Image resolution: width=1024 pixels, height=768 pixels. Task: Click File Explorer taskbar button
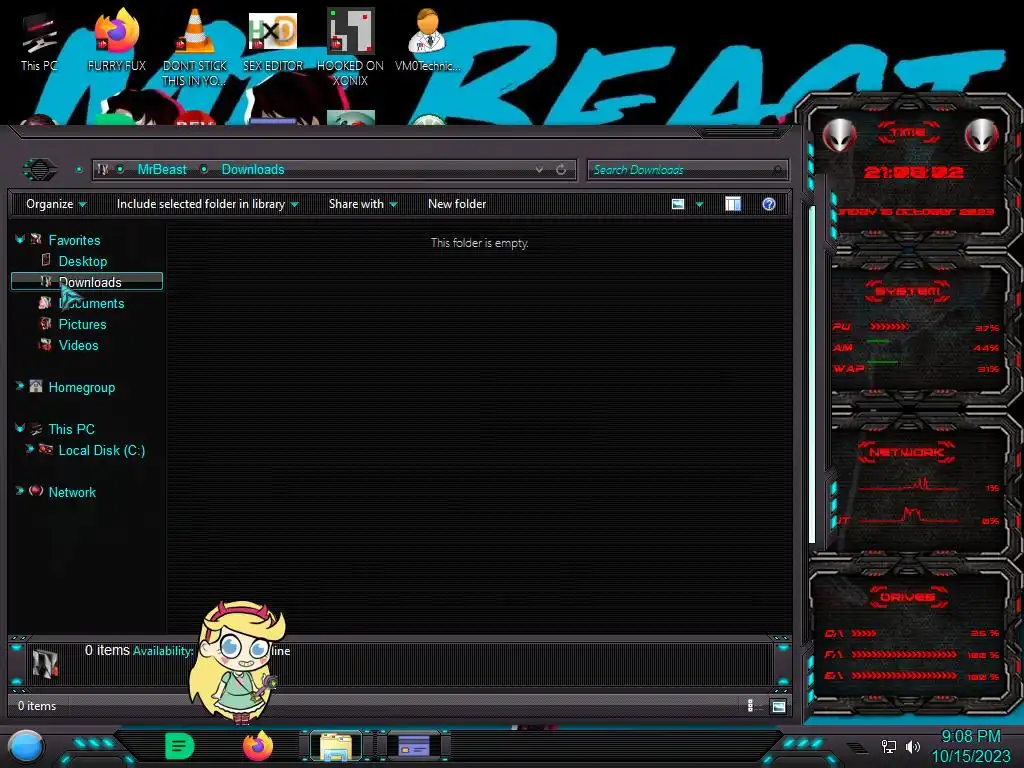pos(336,746)
